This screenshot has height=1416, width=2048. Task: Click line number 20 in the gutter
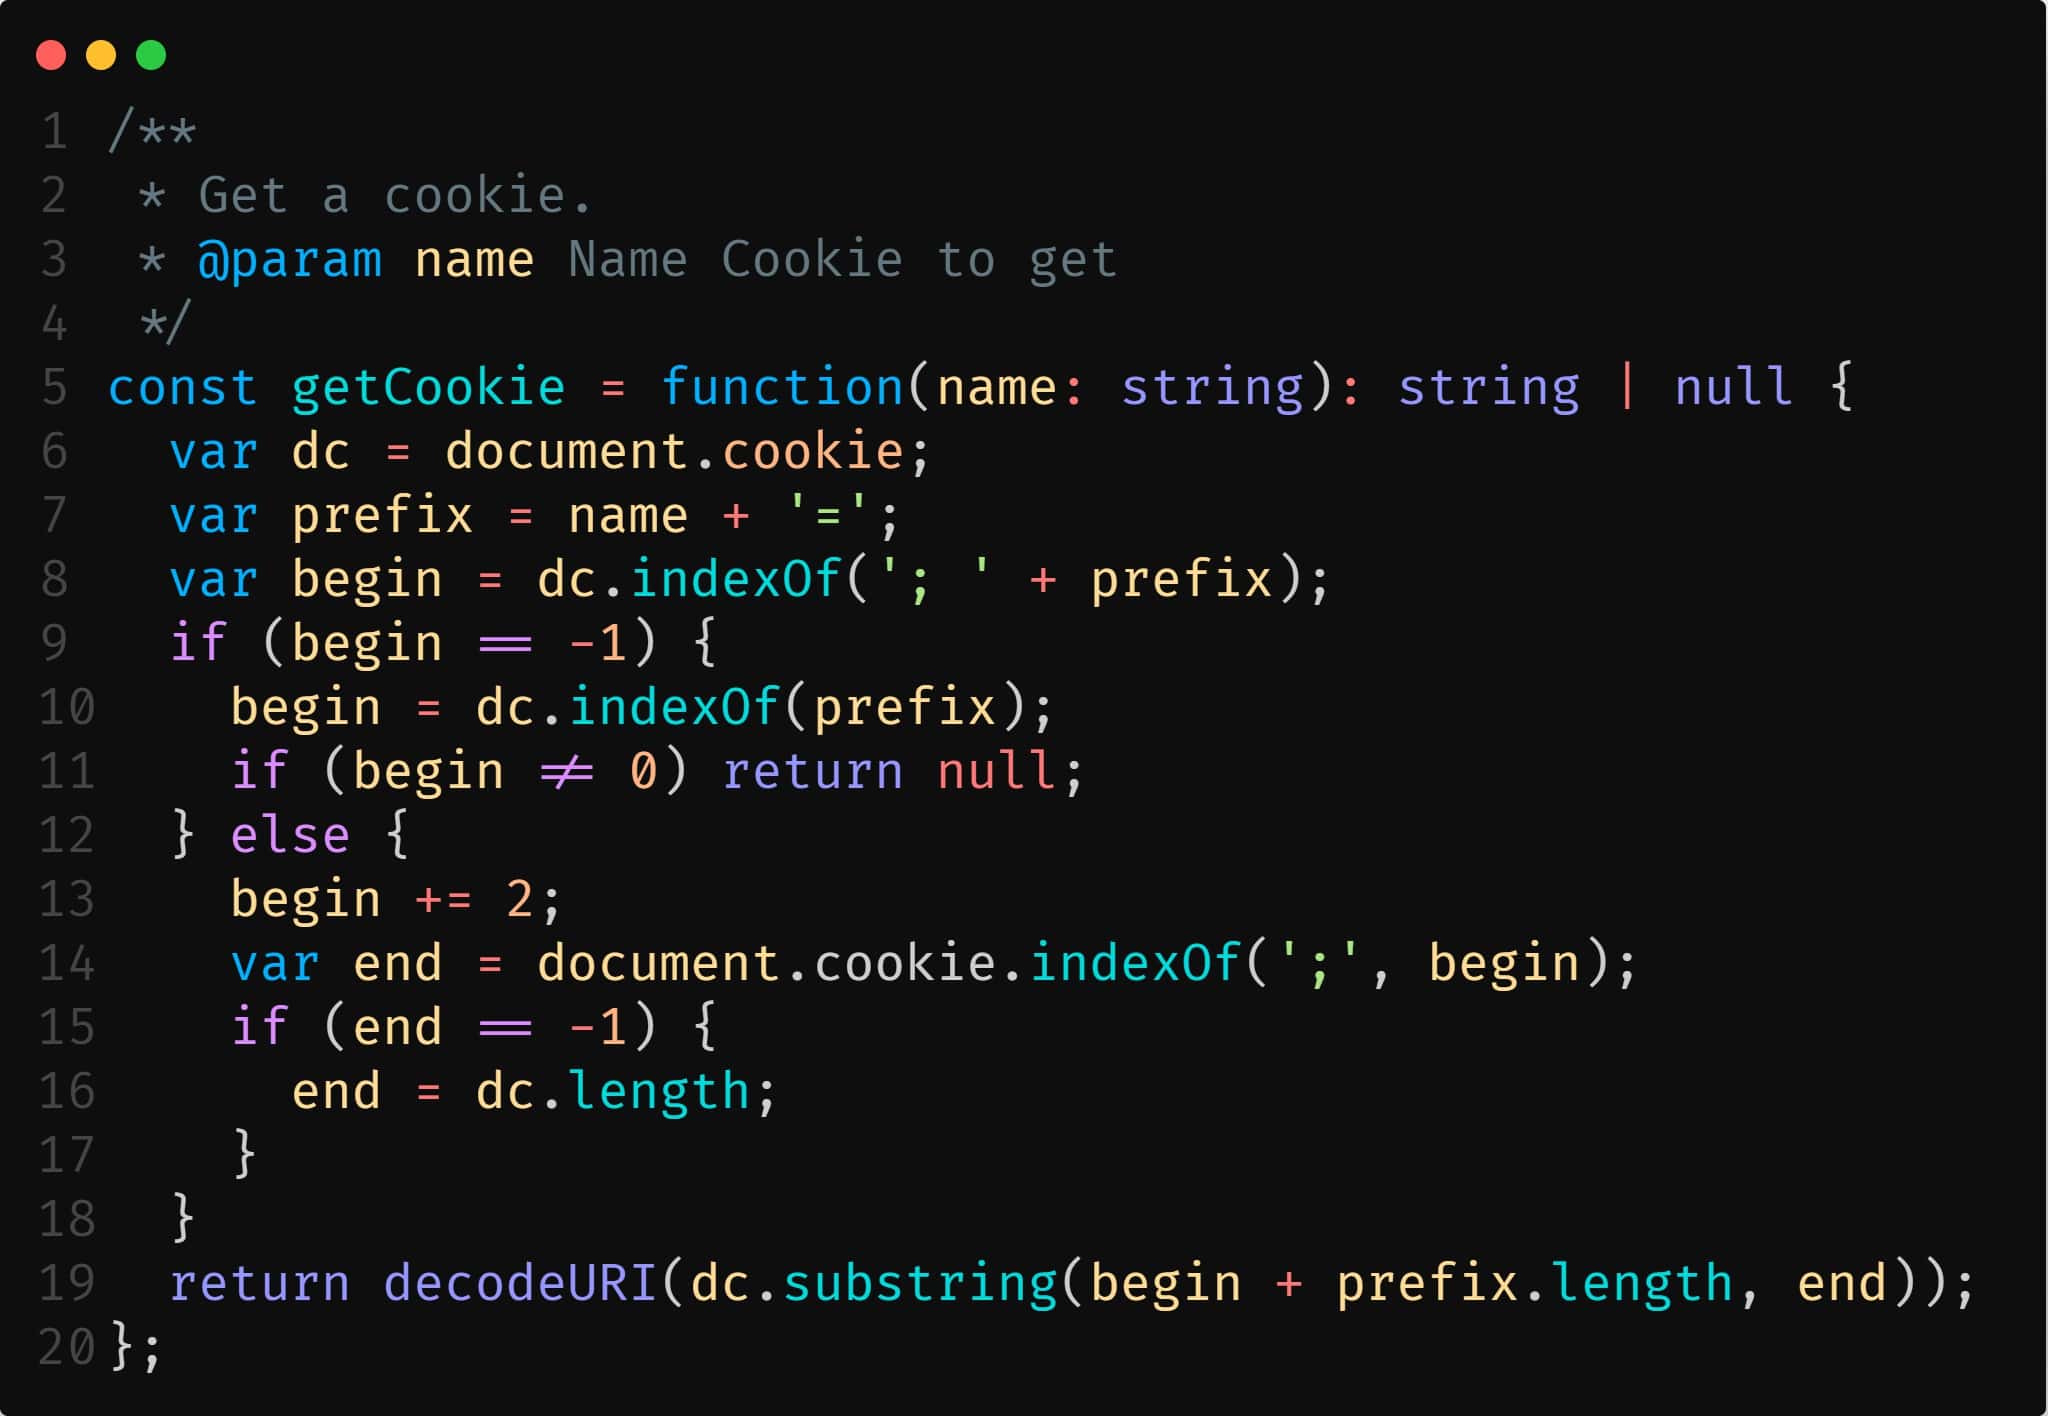pos(67,1347)
